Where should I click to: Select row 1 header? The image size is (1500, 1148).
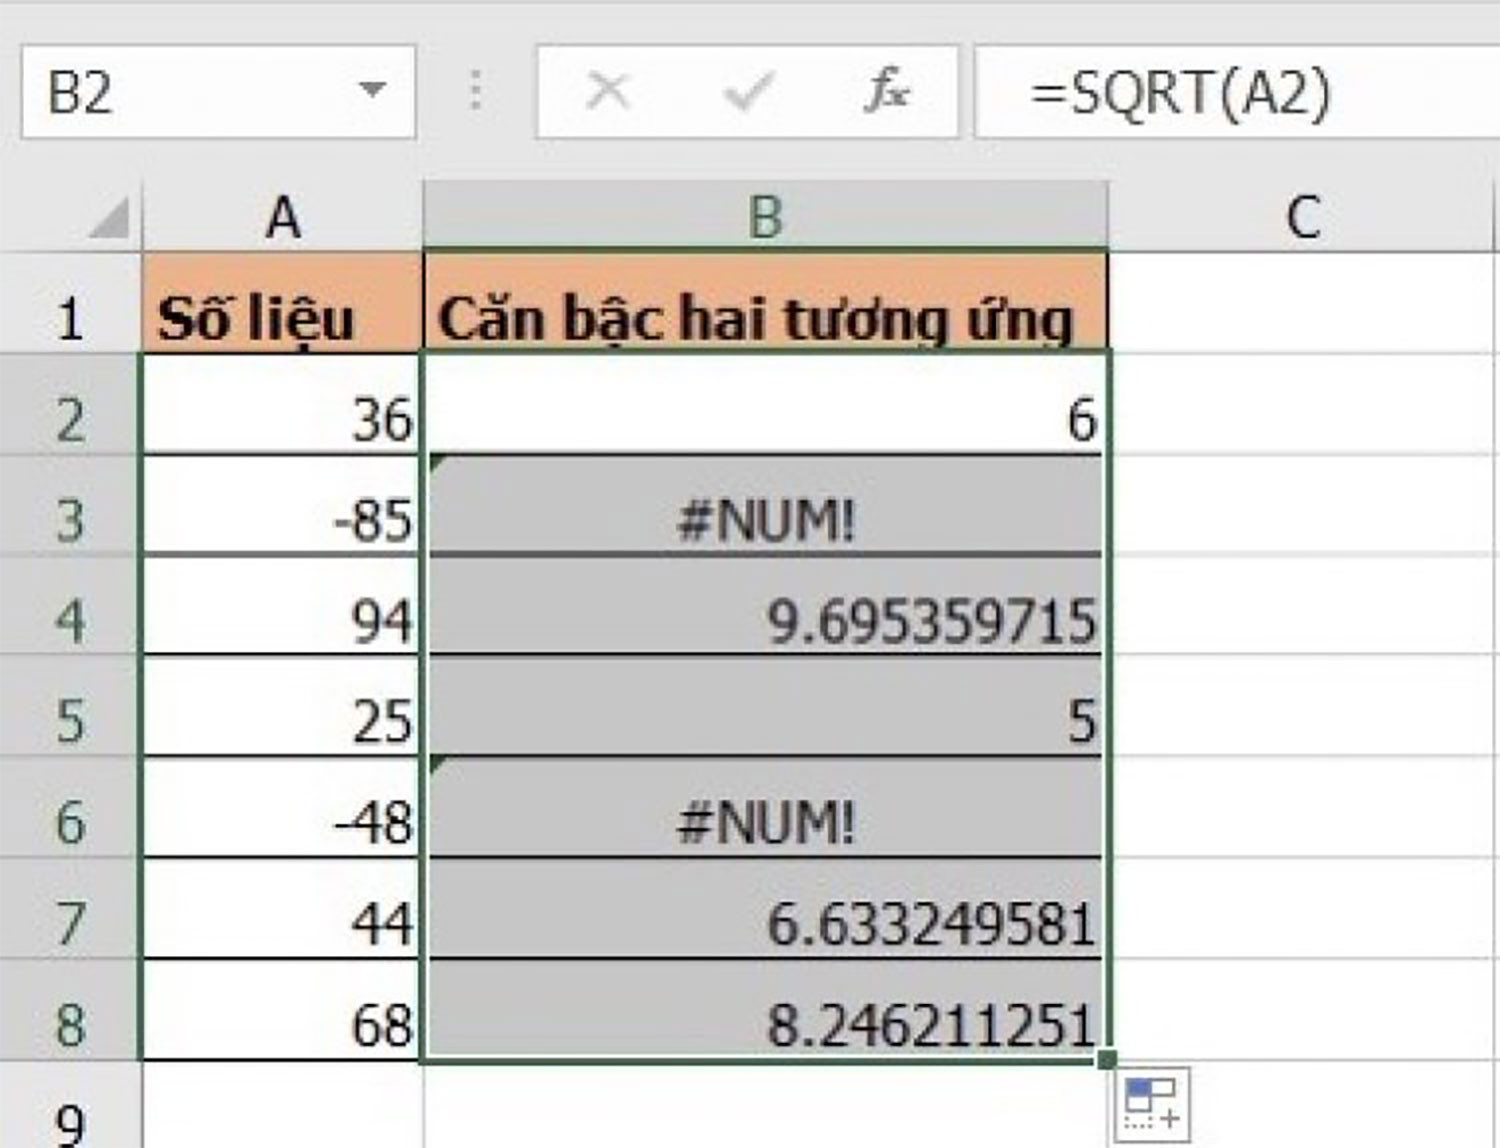tap(70, 303)
